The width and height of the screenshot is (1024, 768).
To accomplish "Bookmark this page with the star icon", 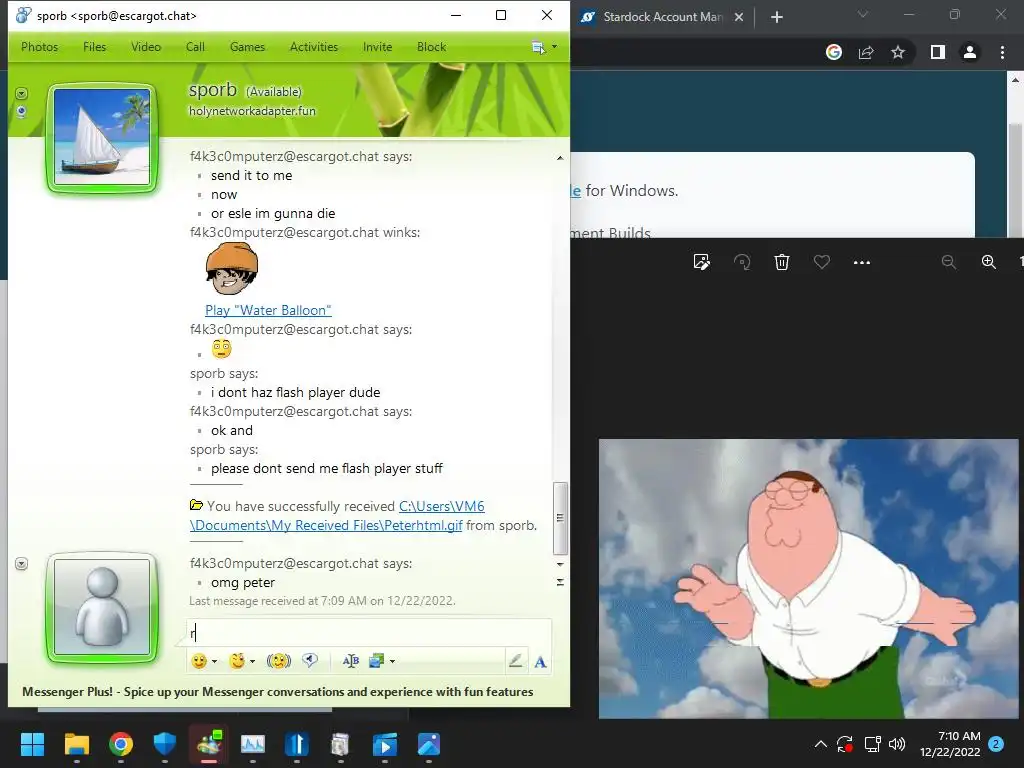I will [898, 52].
